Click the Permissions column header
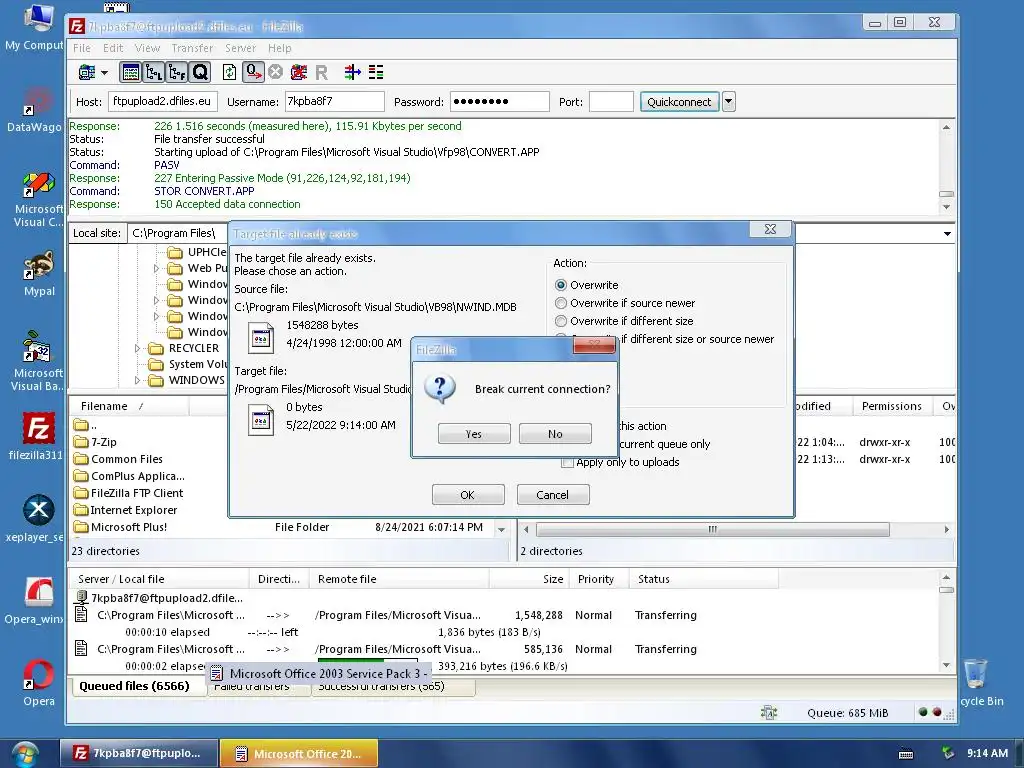 click(891, 406)
